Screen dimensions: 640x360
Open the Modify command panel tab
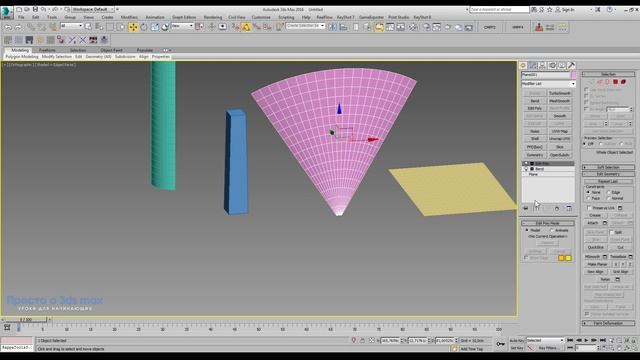[x=533, y=65]
